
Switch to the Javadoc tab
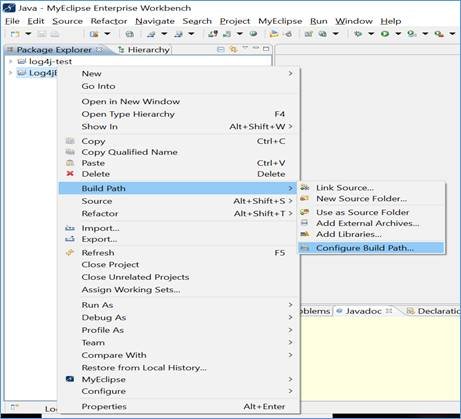tap(363, 311)
